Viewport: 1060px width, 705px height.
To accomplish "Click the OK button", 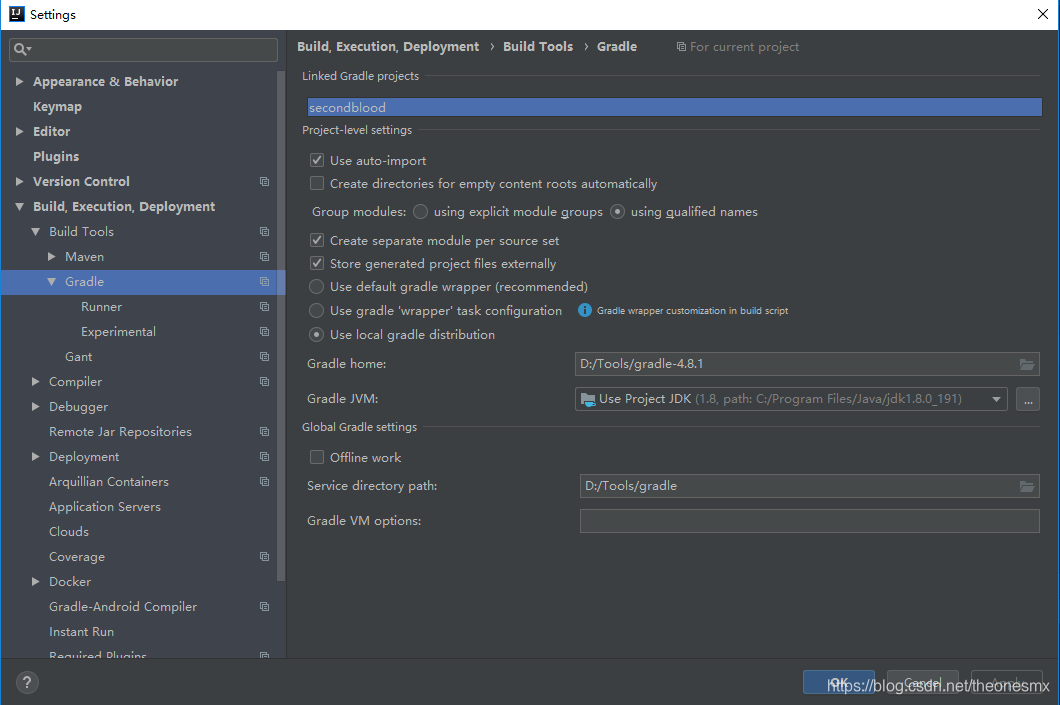I will (x=838, y=683).
